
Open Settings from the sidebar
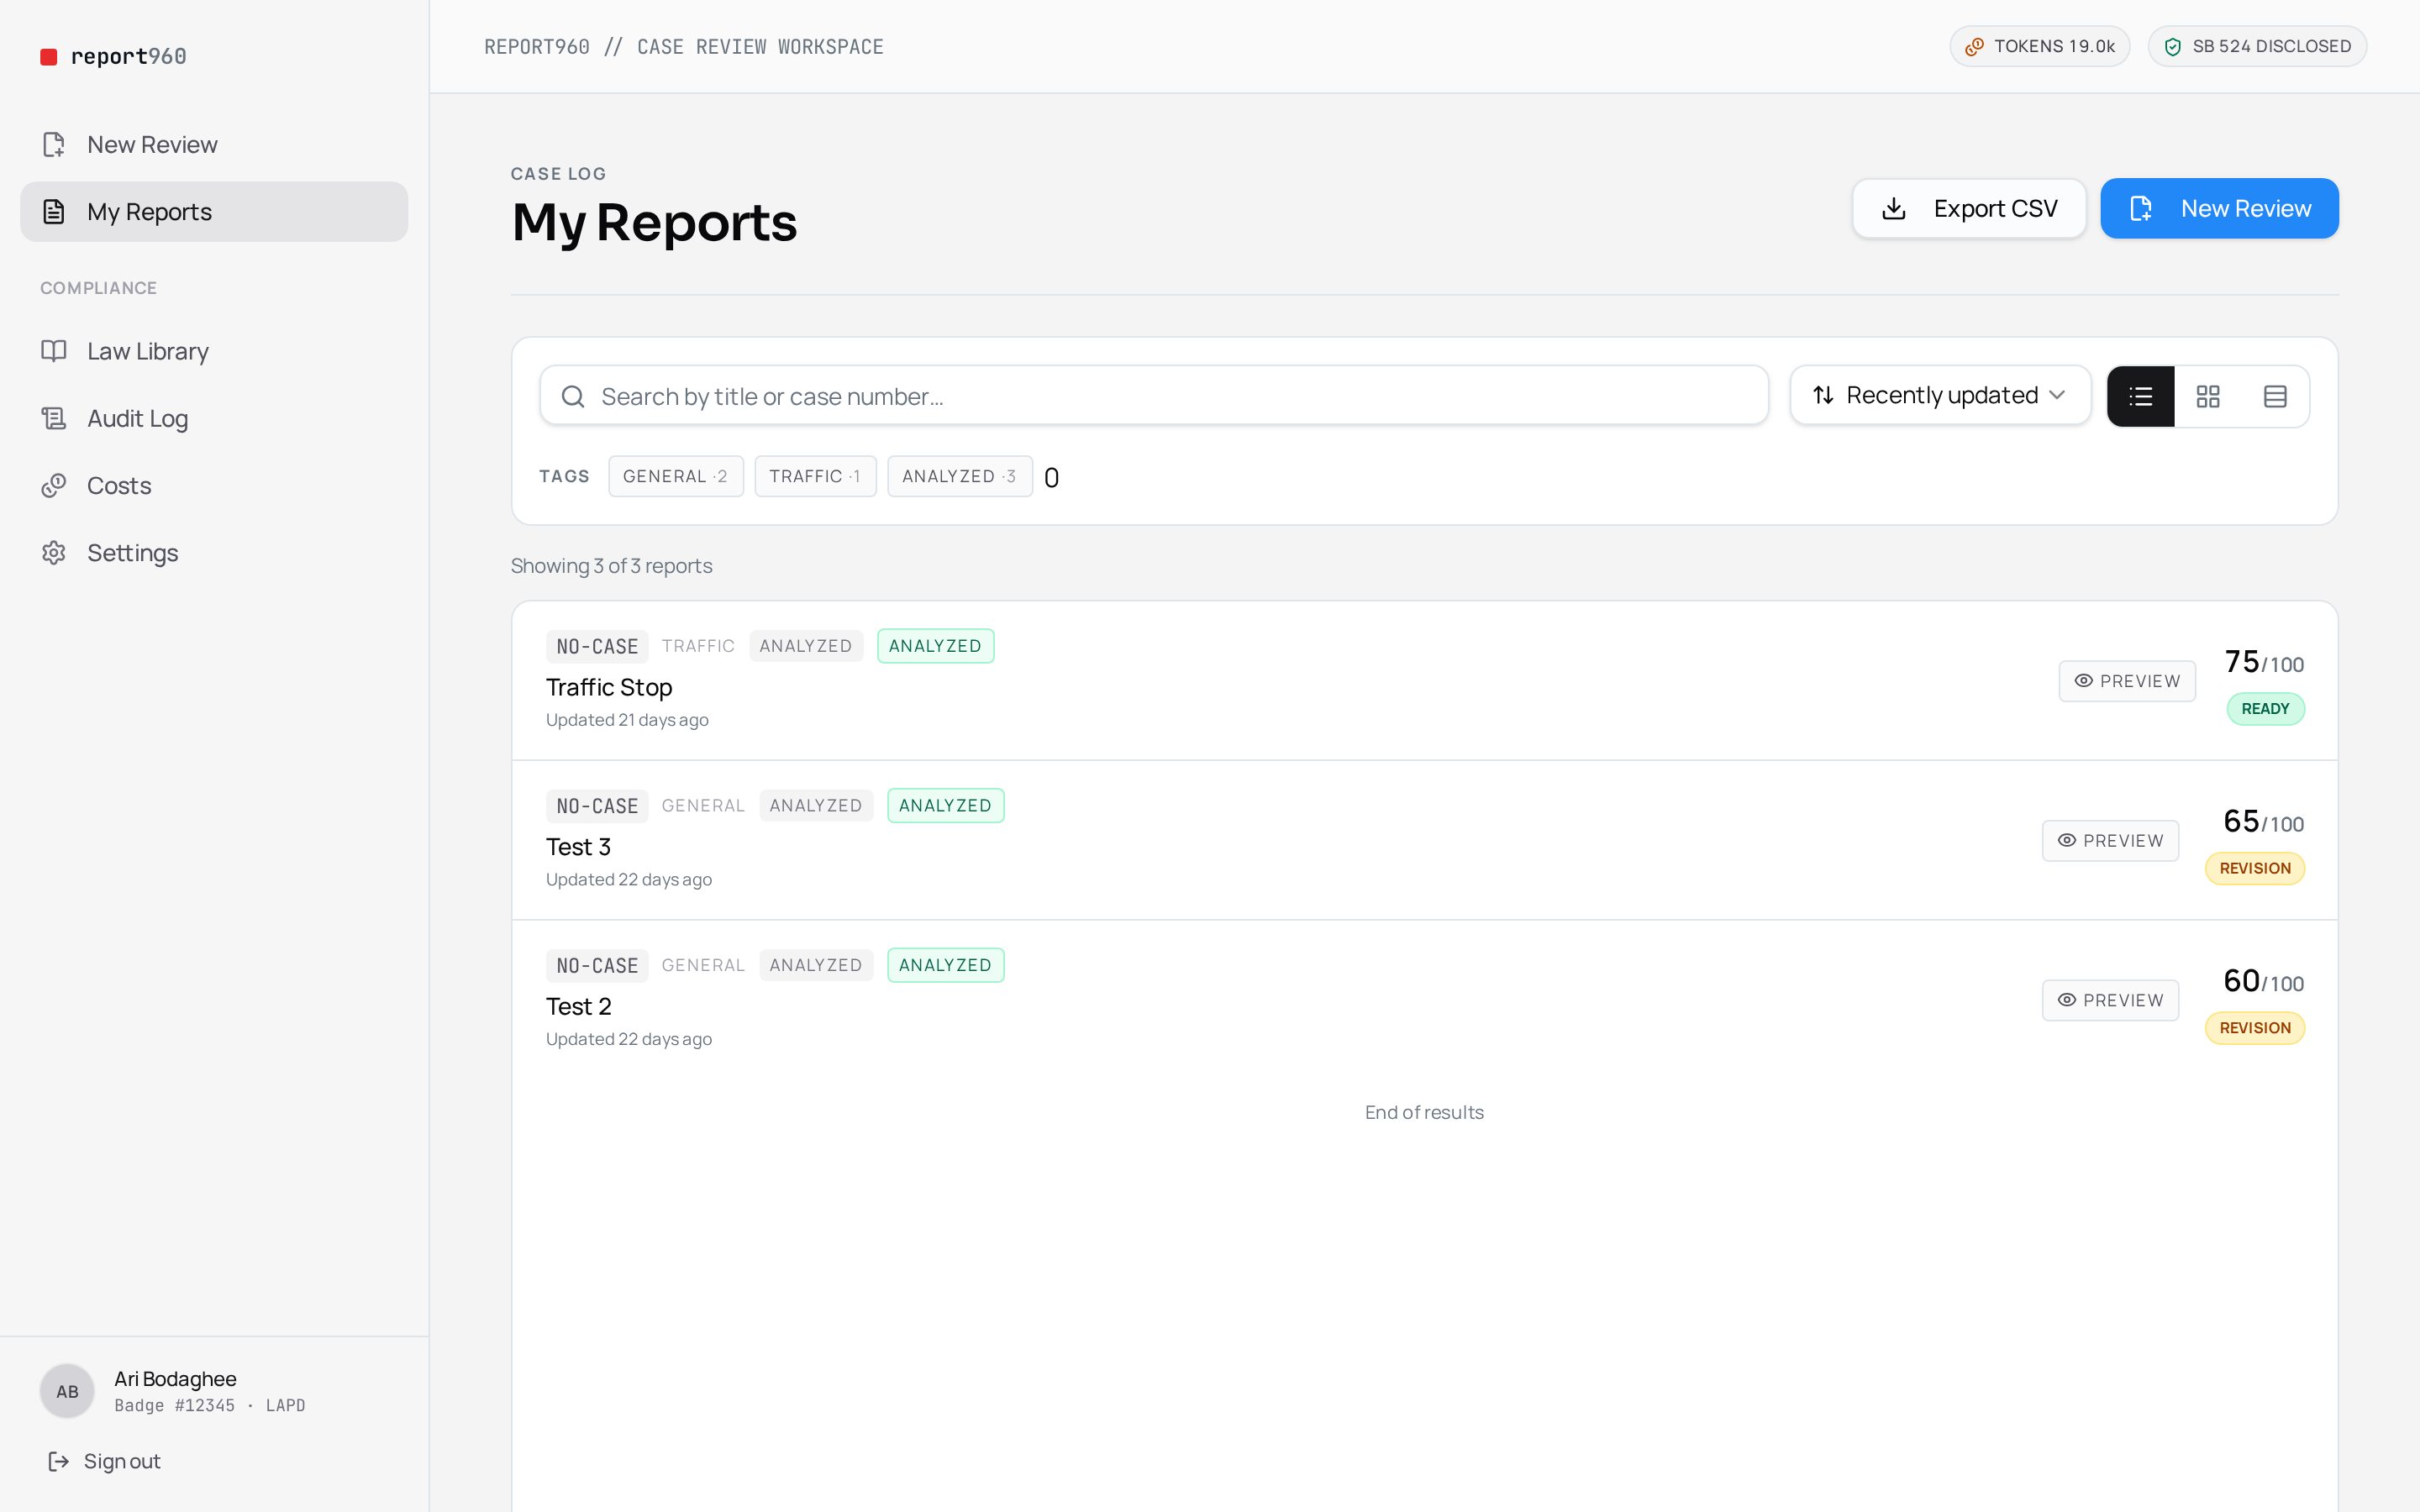(214, 553)
